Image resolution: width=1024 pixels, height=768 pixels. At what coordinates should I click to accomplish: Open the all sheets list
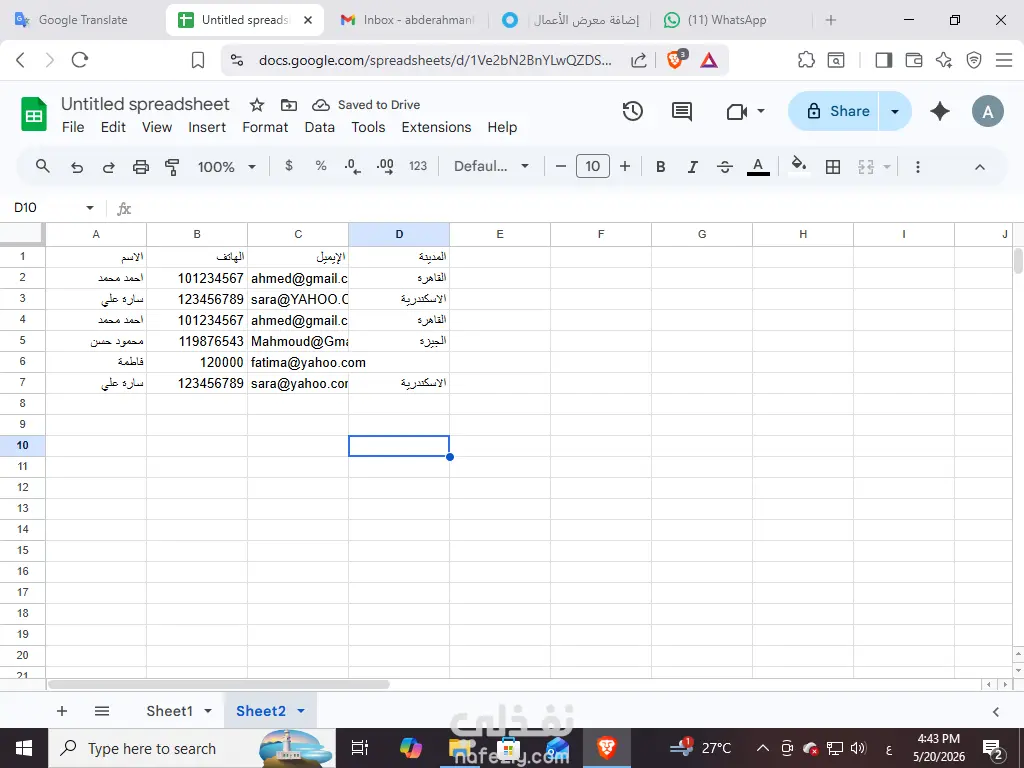(102, 711)
